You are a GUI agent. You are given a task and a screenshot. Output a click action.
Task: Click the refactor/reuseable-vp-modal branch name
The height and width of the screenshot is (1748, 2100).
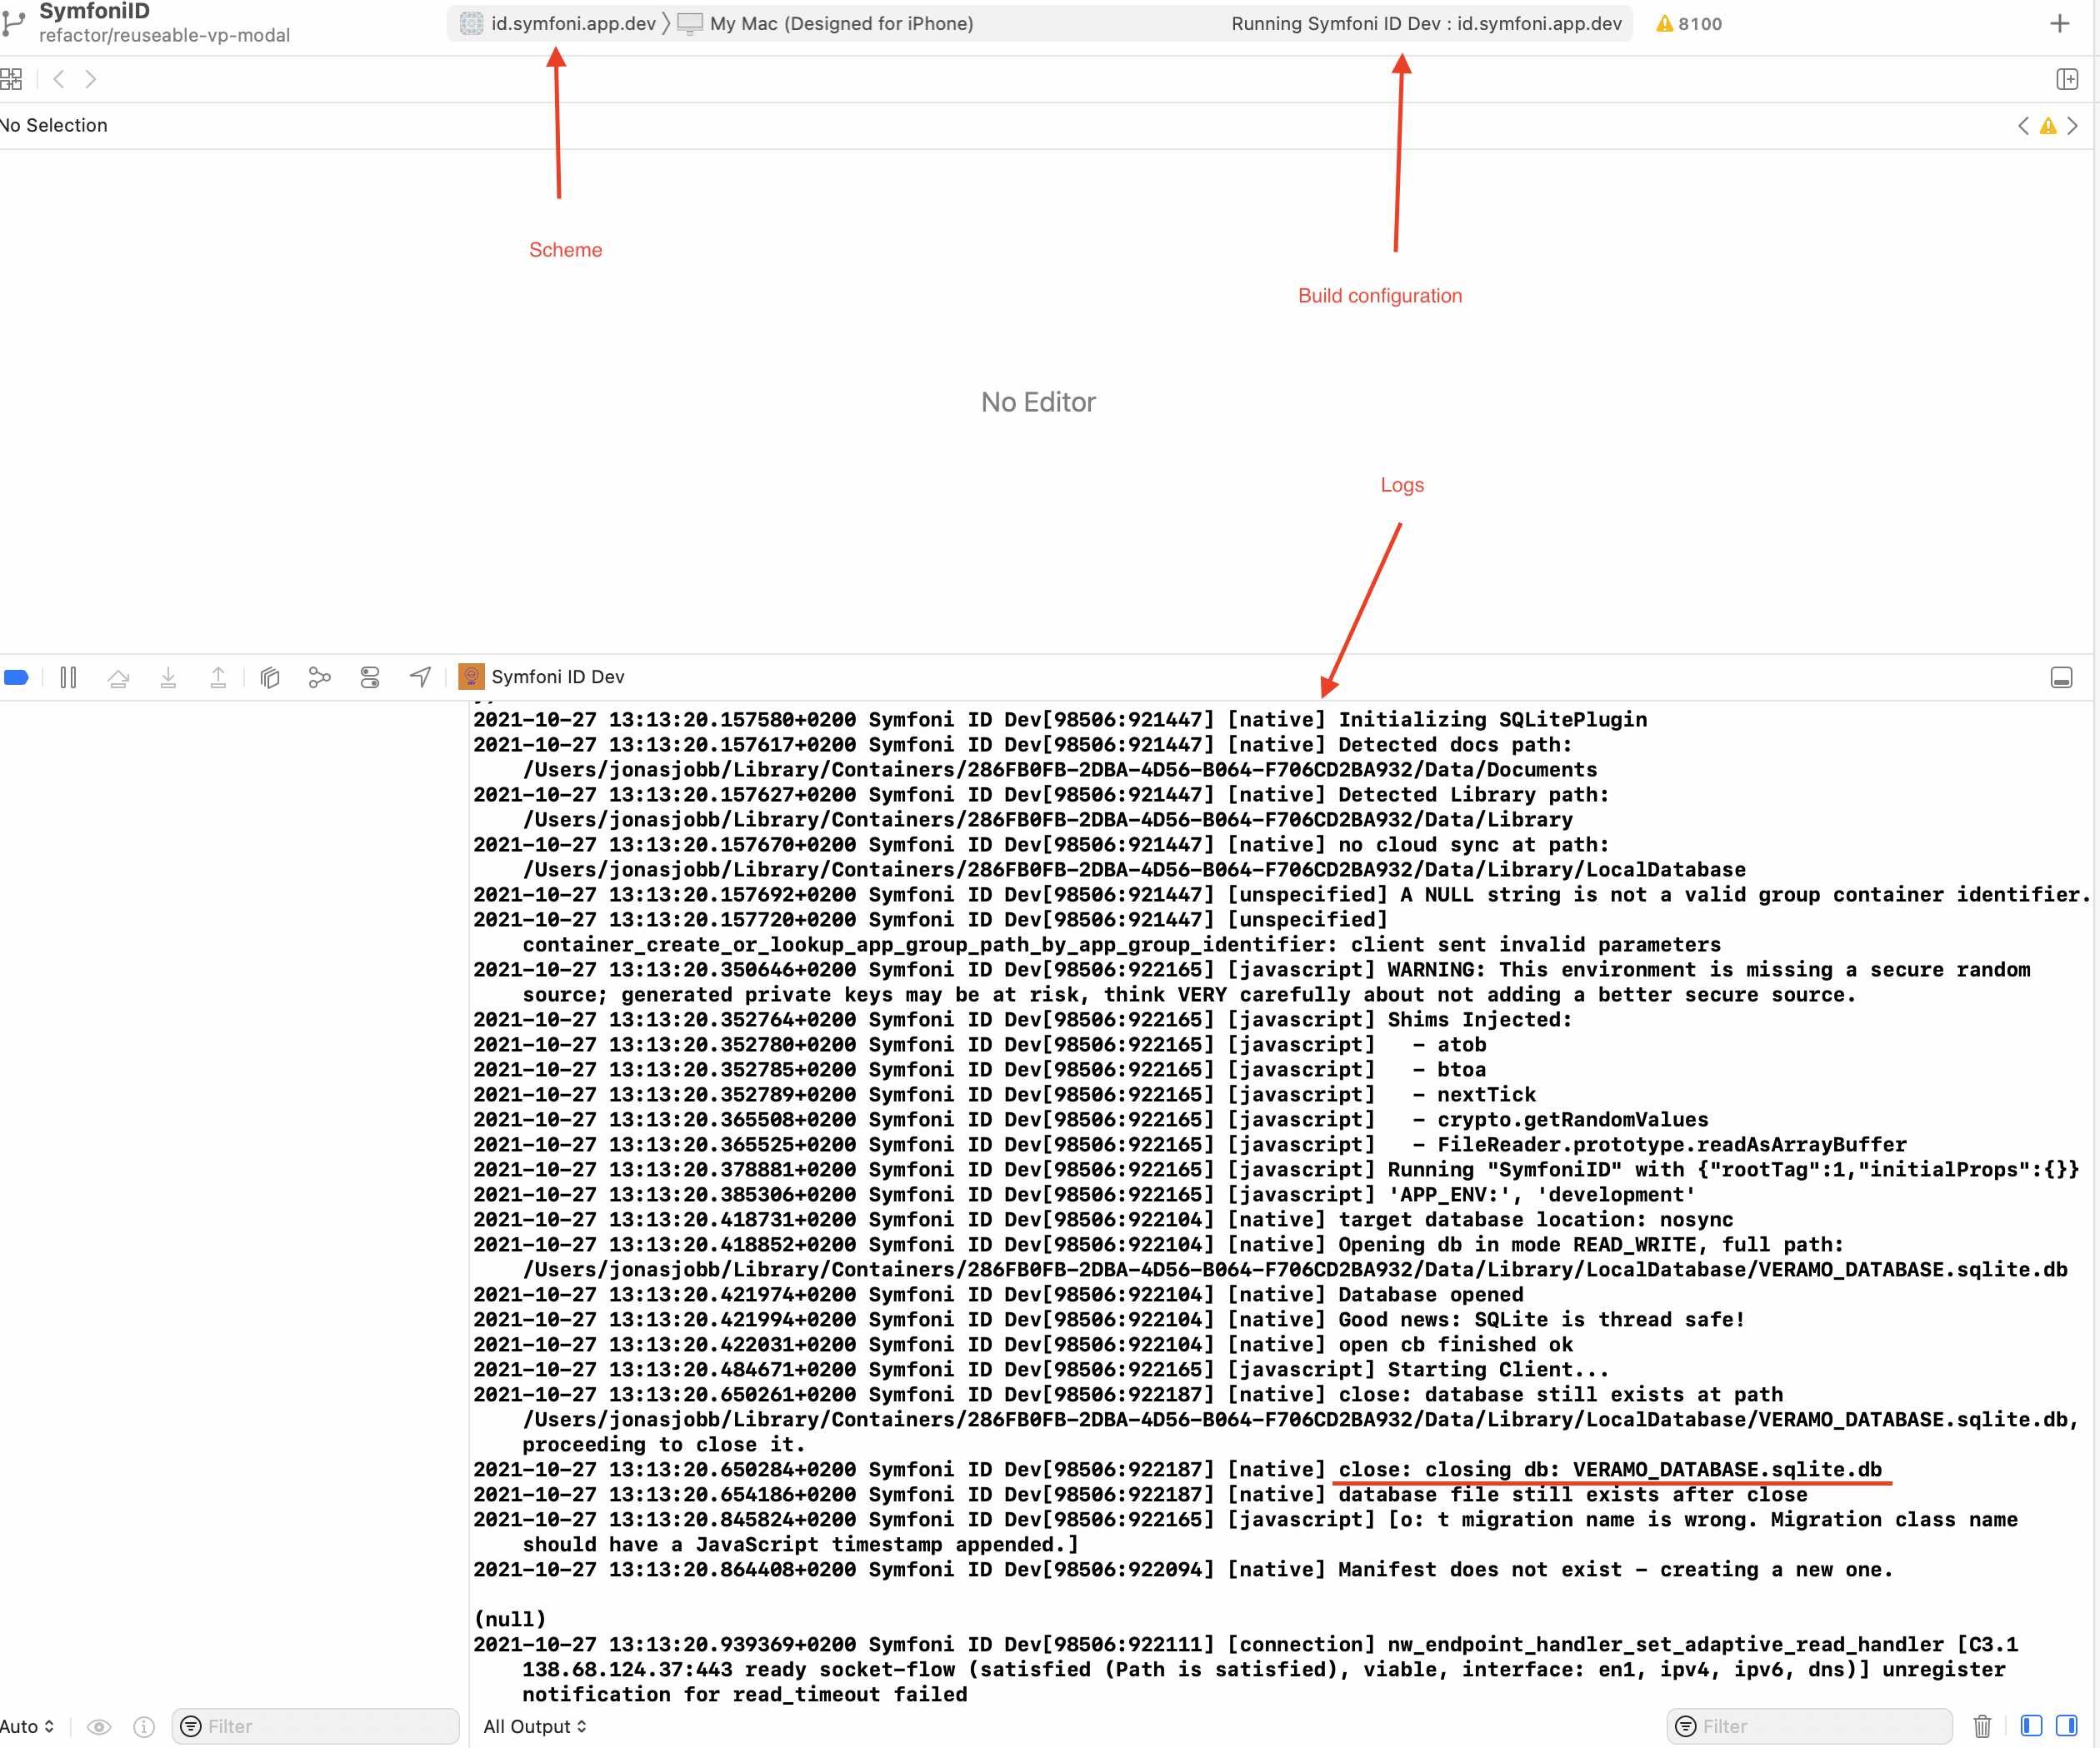point(164,35)
